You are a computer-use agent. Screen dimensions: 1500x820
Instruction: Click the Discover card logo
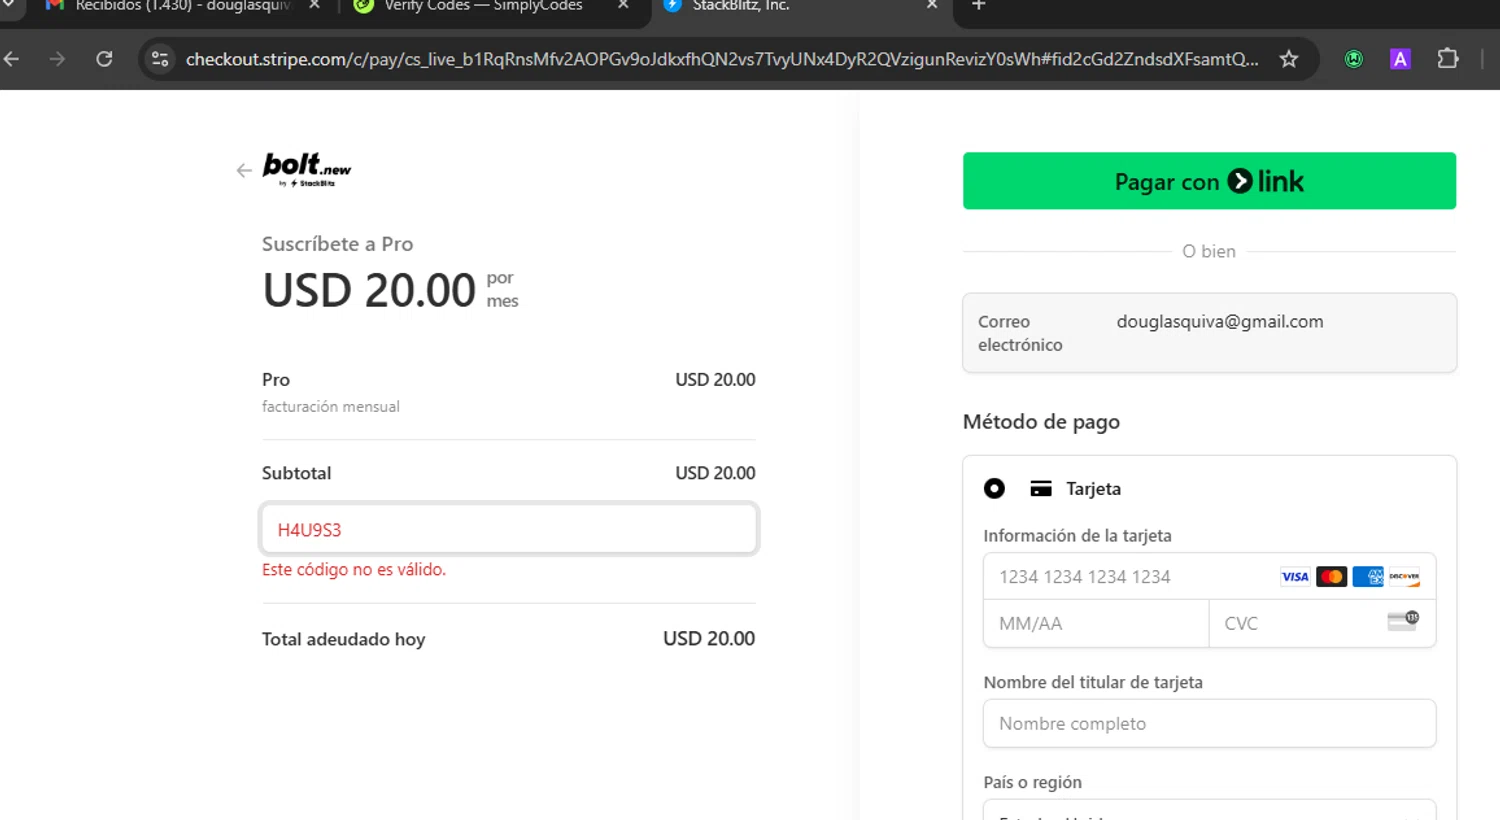click(x=1404, y=577)
